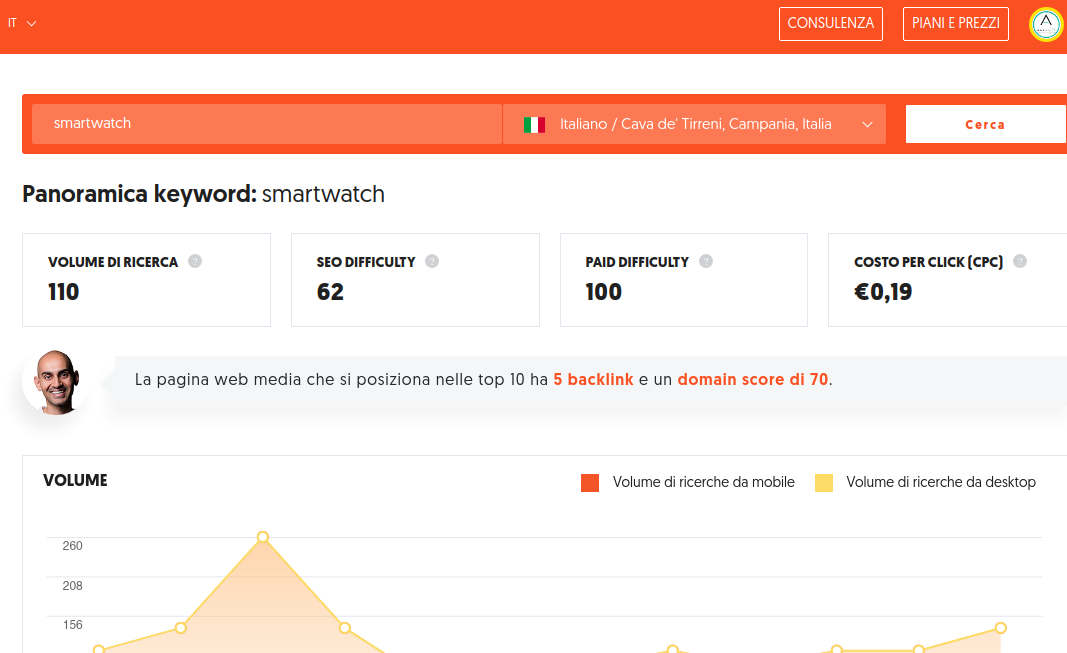
Task: Toggle the mobile search volume legend swatch
Action: [x=590, y=483]
